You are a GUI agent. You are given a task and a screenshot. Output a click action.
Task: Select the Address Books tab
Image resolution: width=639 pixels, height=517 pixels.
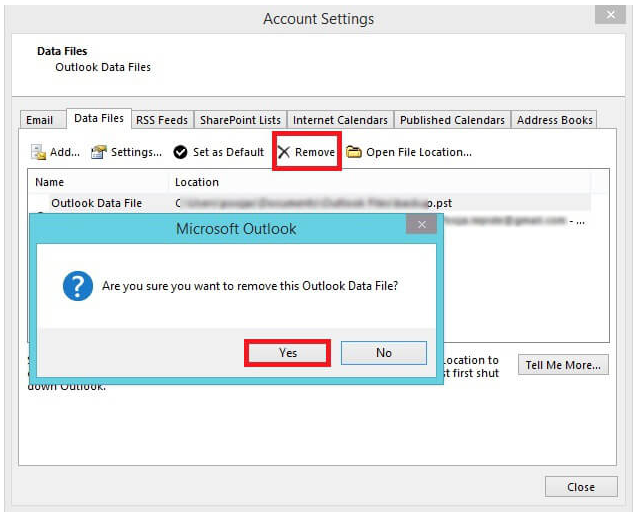click(x=555, y=120)
